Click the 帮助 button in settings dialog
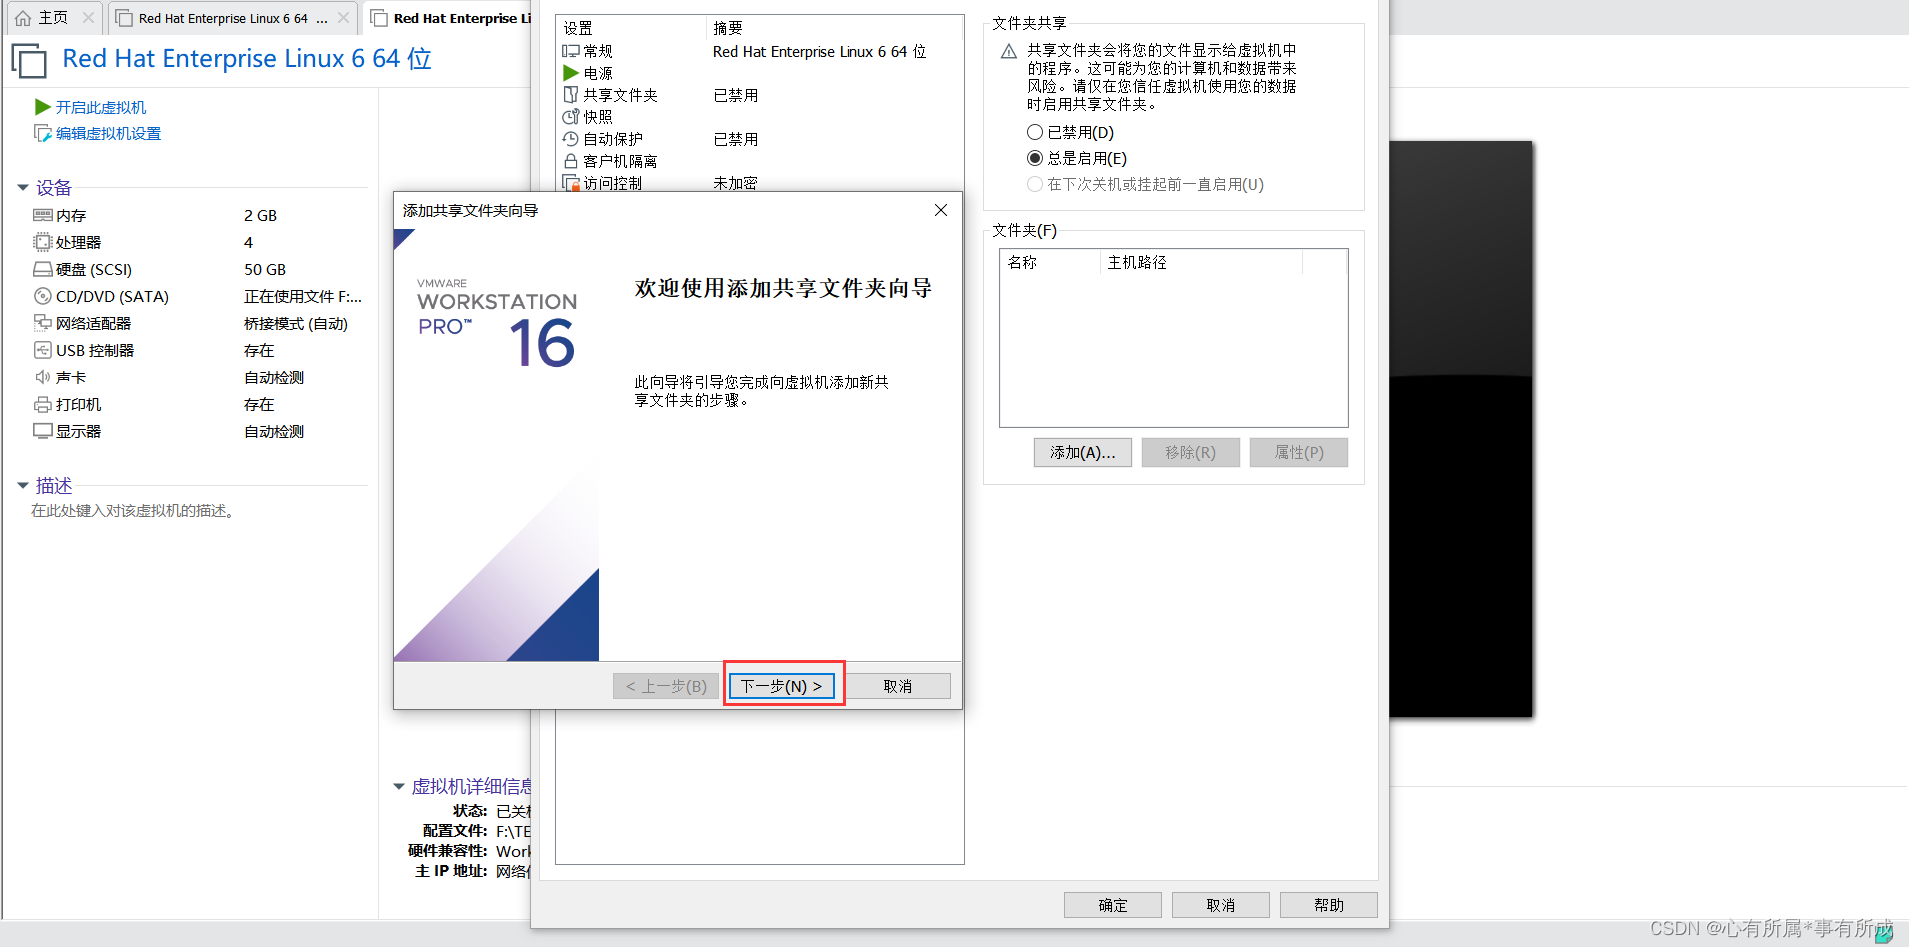 point(1328,905)
